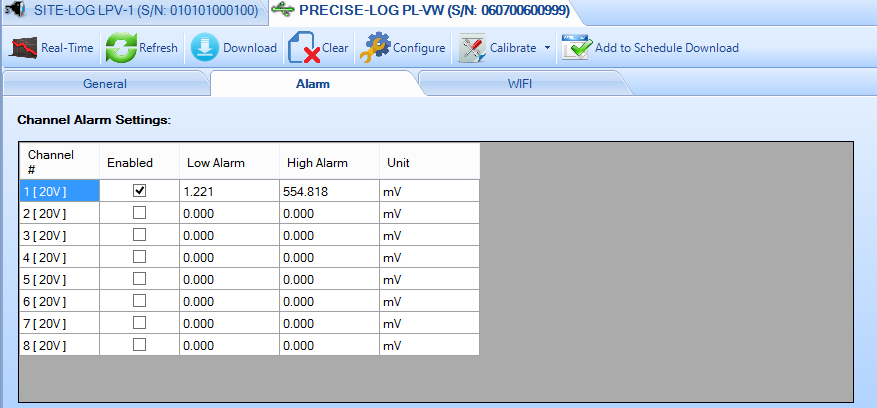Enable the alarm checkbox for channel 2
The image size is (877, 408).
[140, 213]
